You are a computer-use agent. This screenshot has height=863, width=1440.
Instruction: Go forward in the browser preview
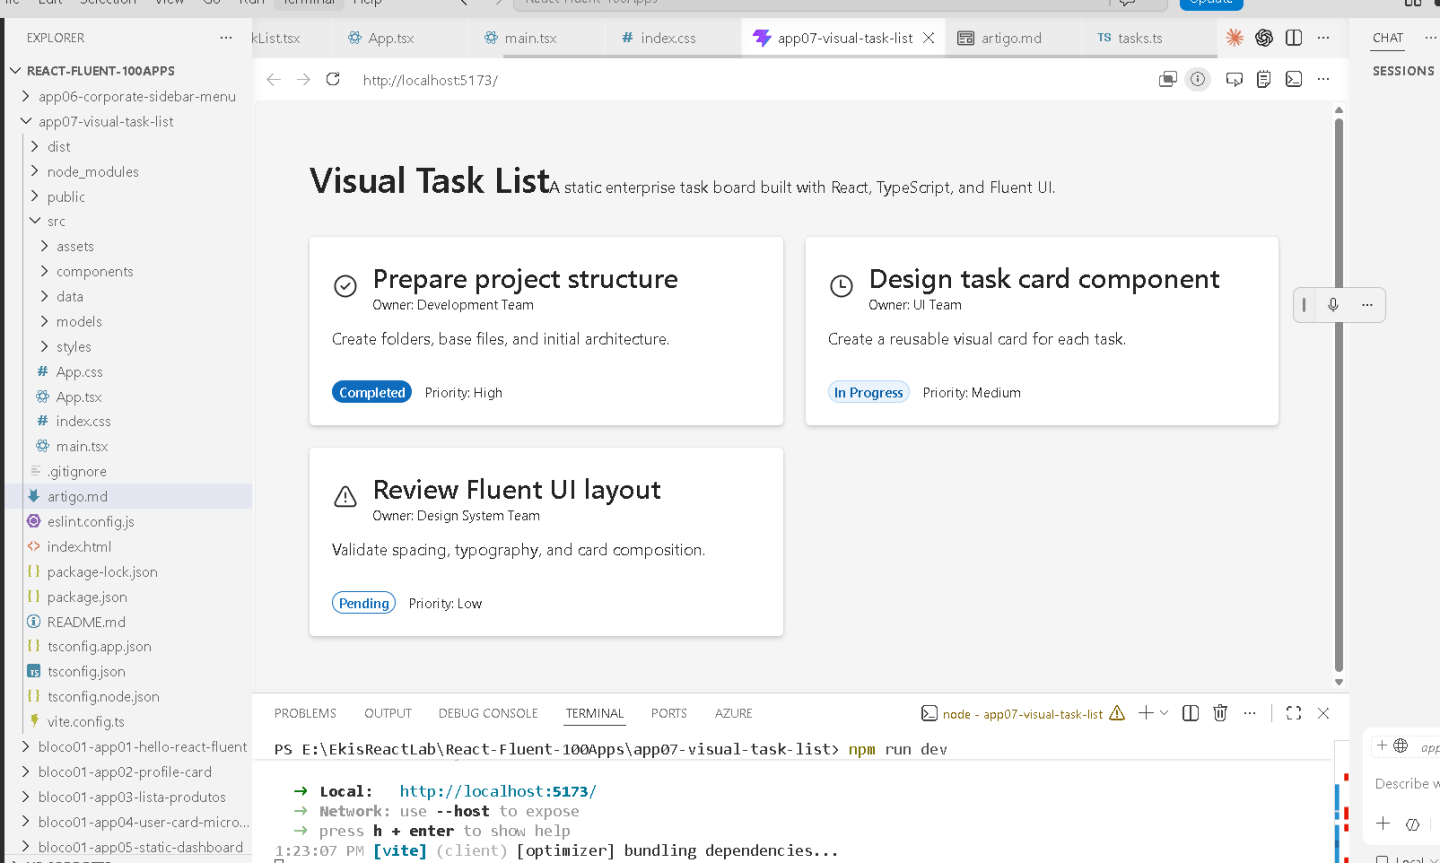point(304,79)
